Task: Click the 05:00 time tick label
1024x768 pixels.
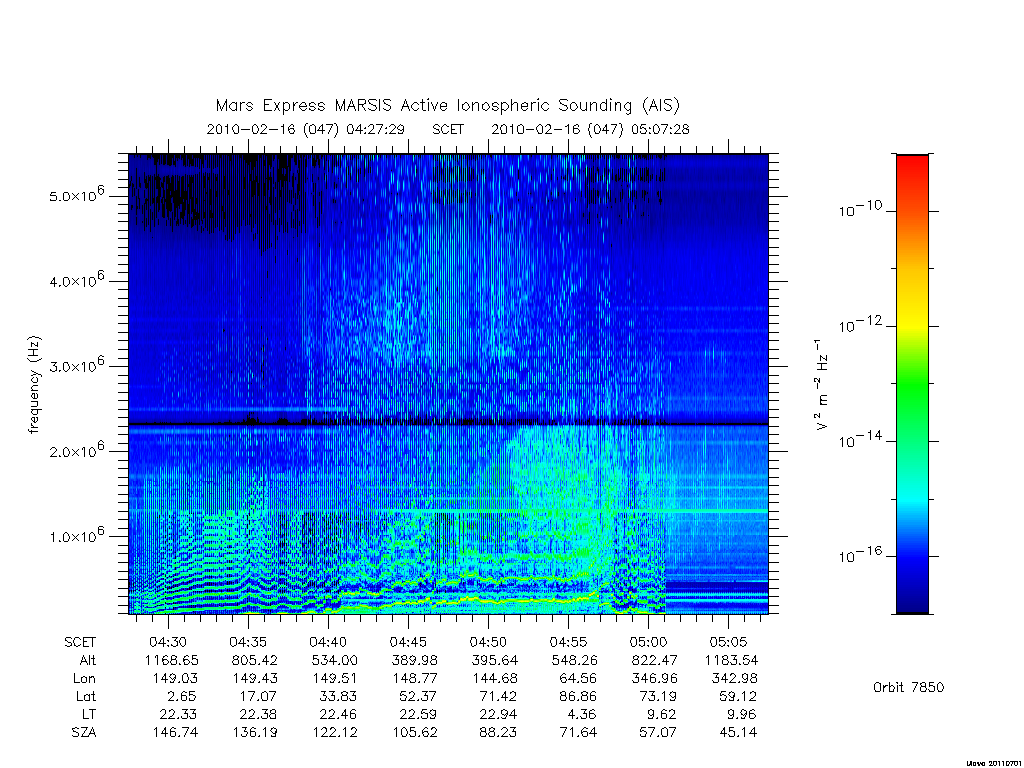Action: (648, 642)
